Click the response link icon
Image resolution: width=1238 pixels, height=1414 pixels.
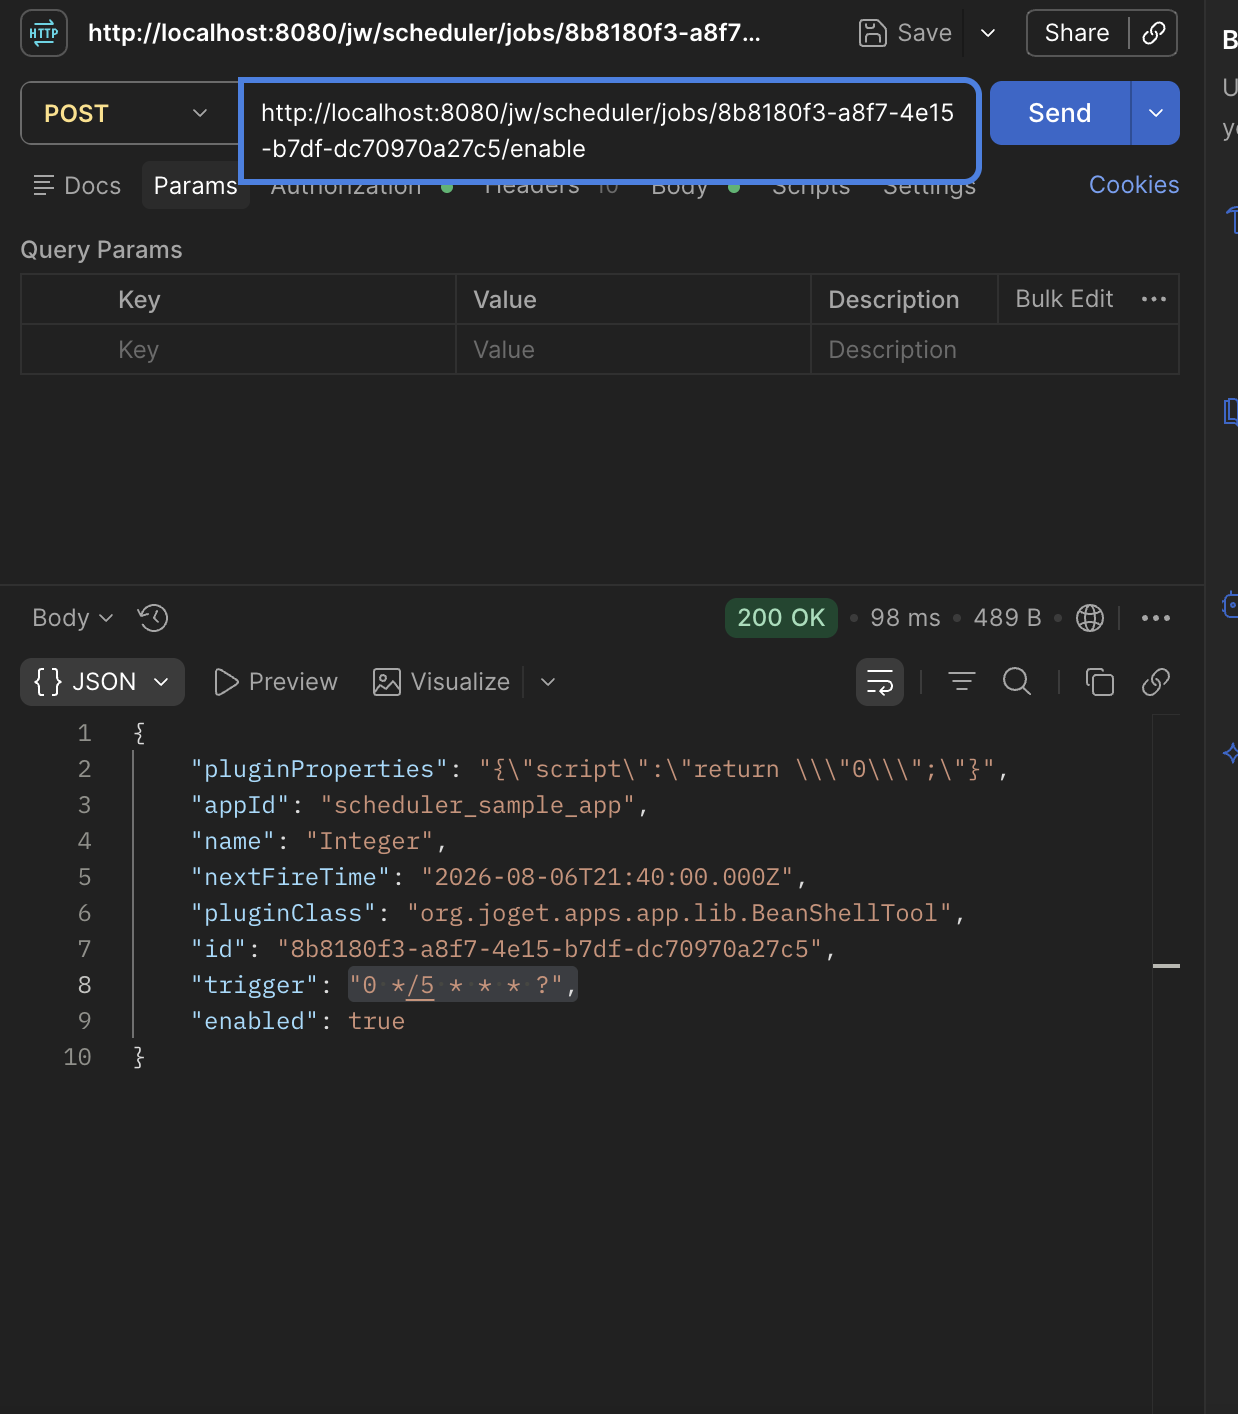(x=1156, y=682)
